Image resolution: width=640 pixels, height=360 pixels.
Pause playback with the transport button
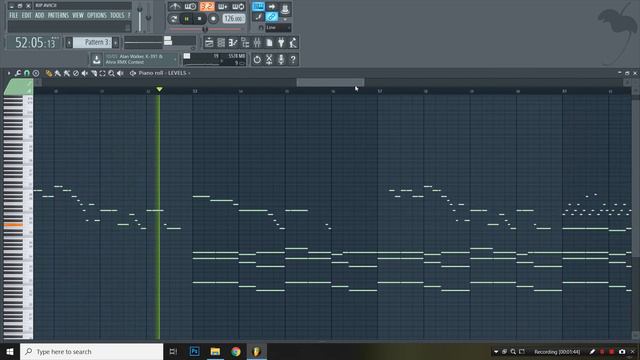[x=187, y=19]
